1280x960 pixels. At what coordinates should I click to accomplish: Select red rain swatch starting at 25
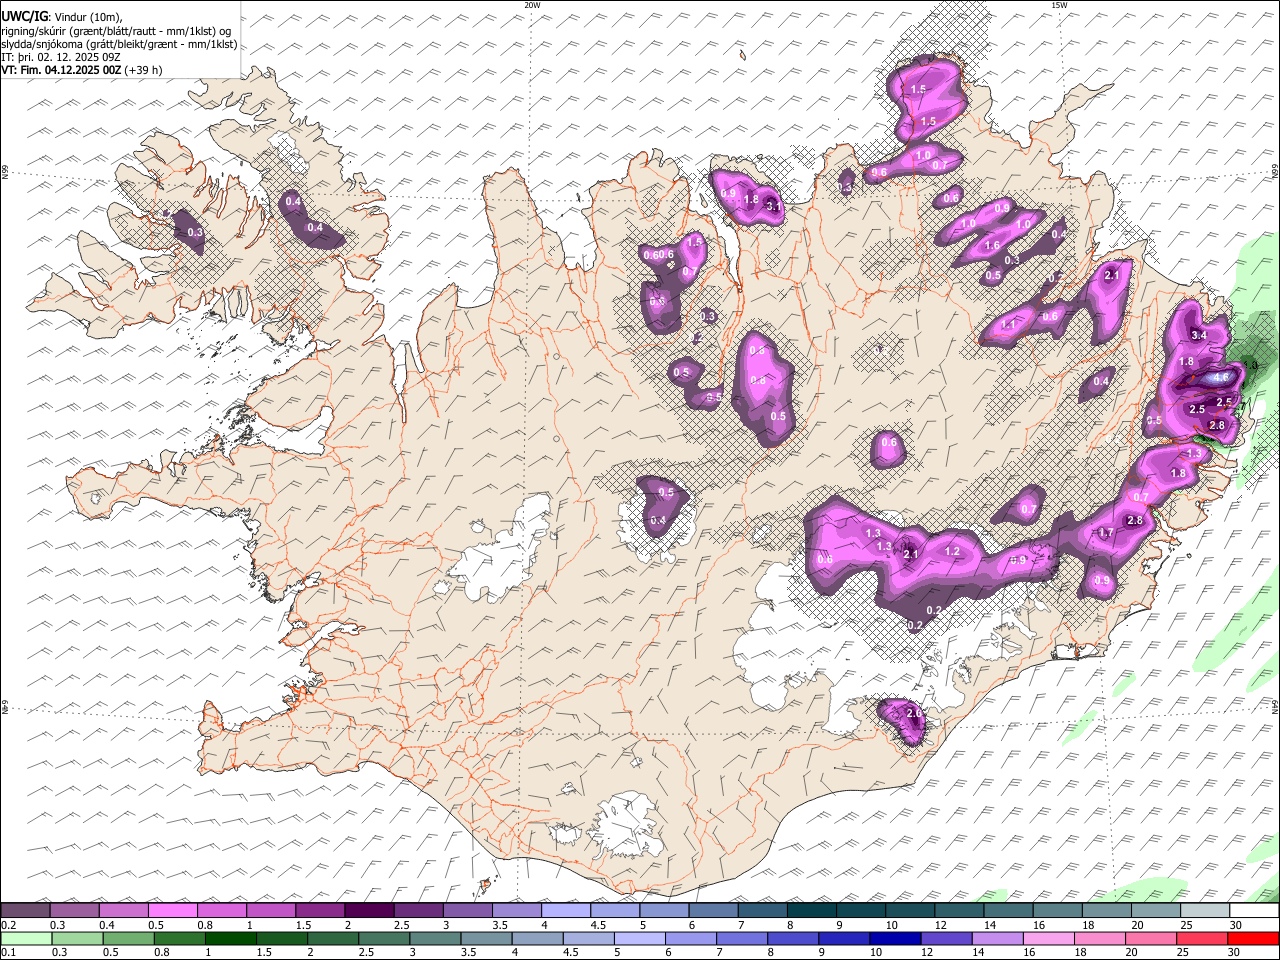(x=1203, y=938)
